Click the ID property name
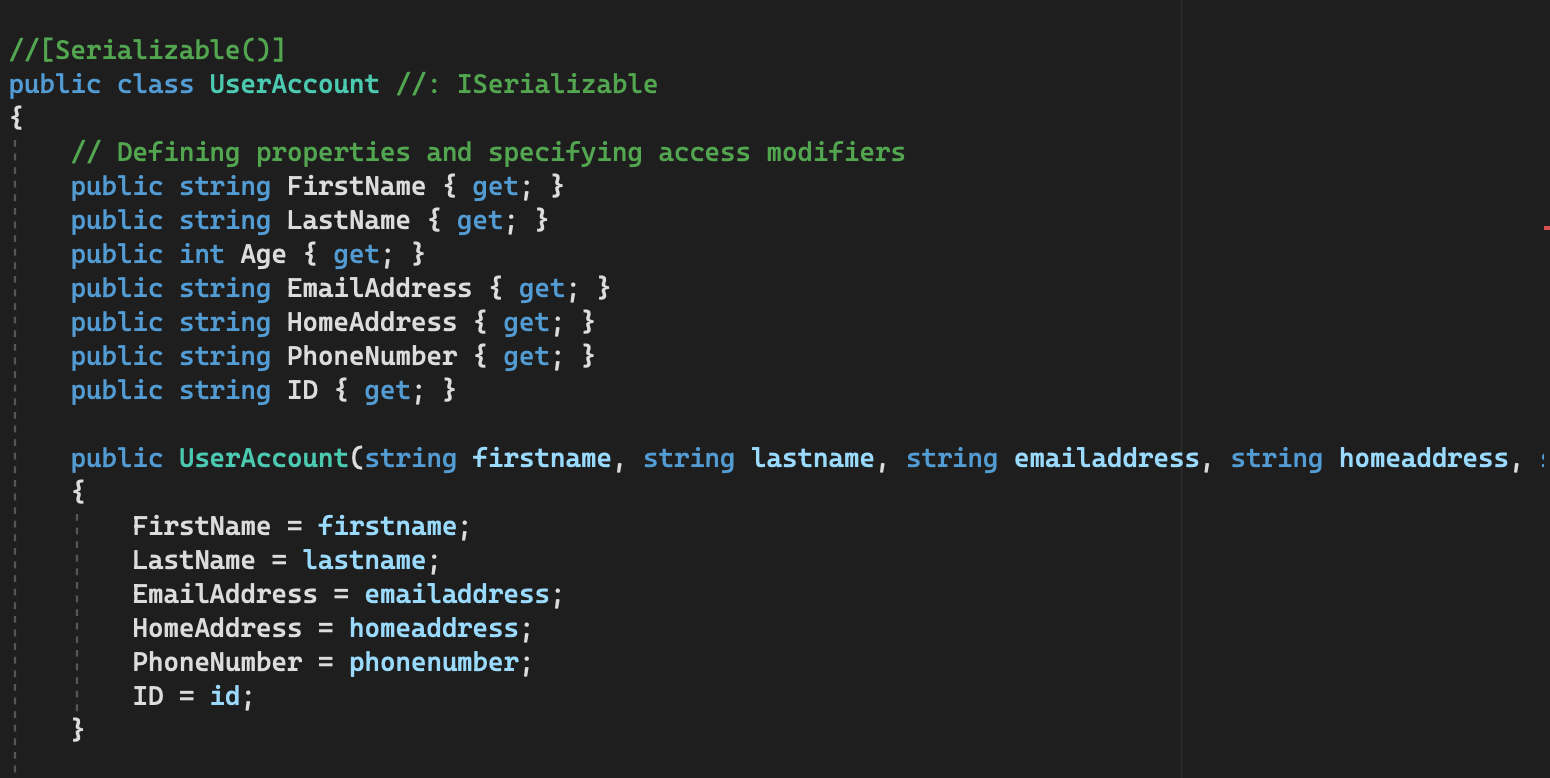The width and height of the screenshot is (1550, 778). (x=302, y=390)
